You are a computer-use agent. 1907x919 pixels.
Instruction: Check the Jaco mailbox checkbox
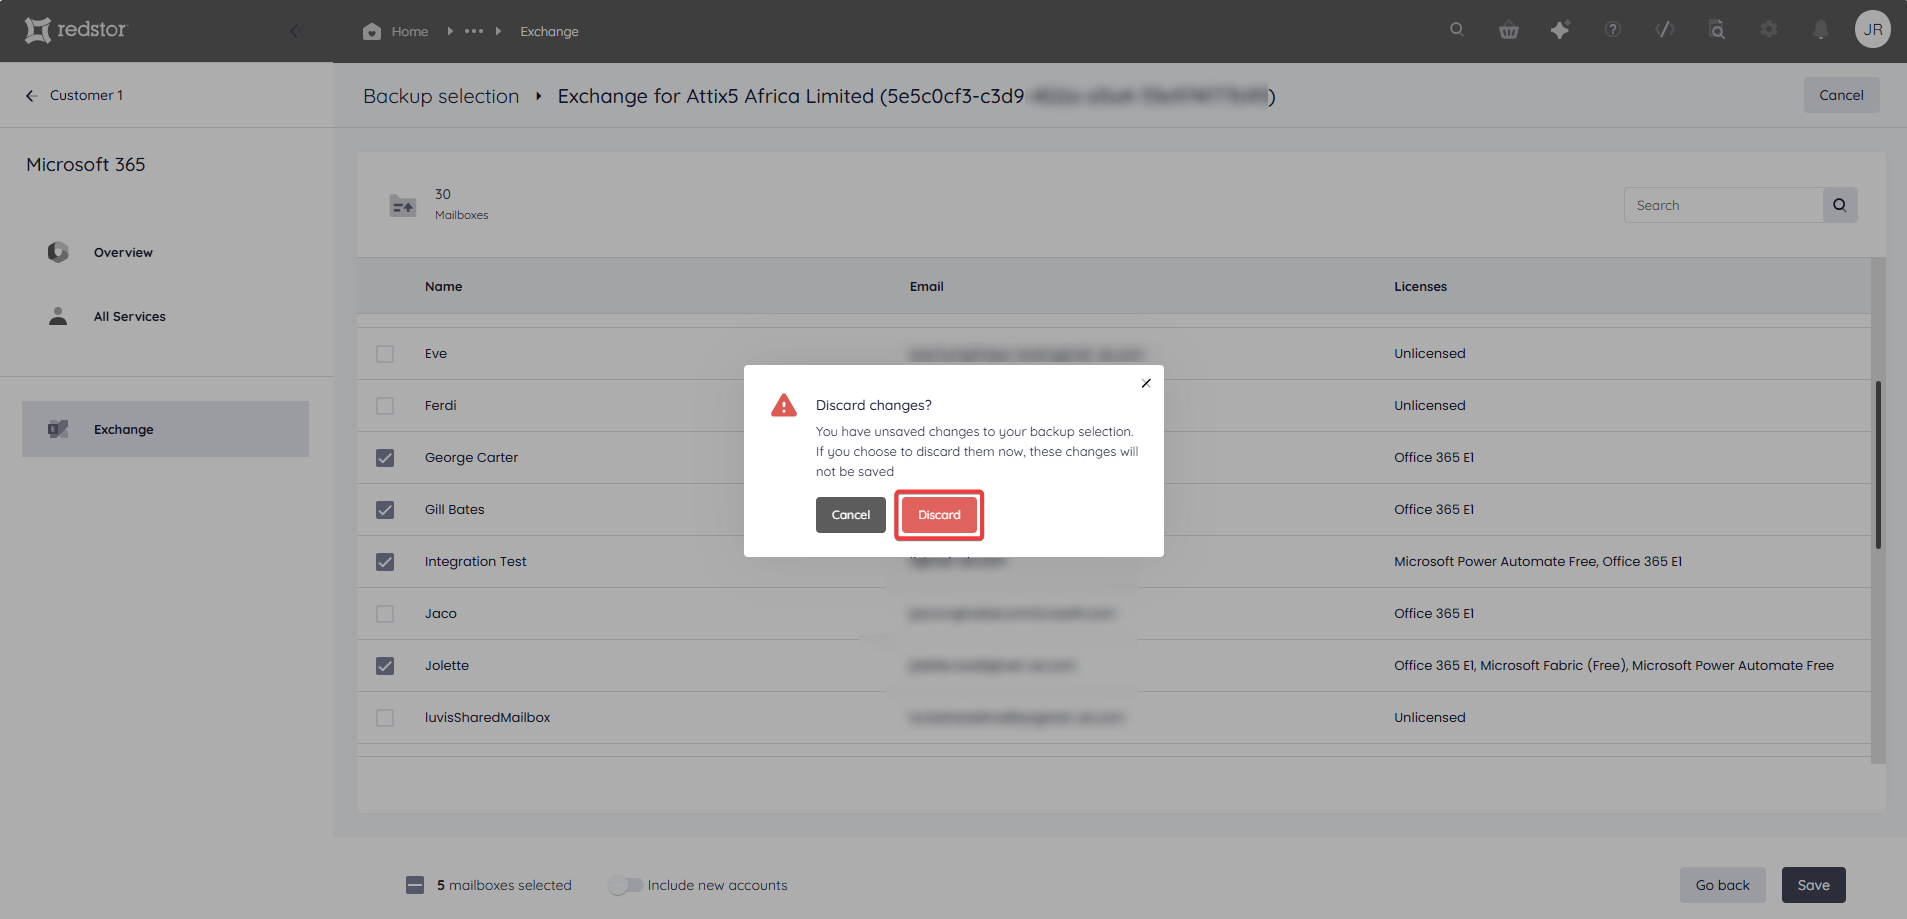(385, 614)
